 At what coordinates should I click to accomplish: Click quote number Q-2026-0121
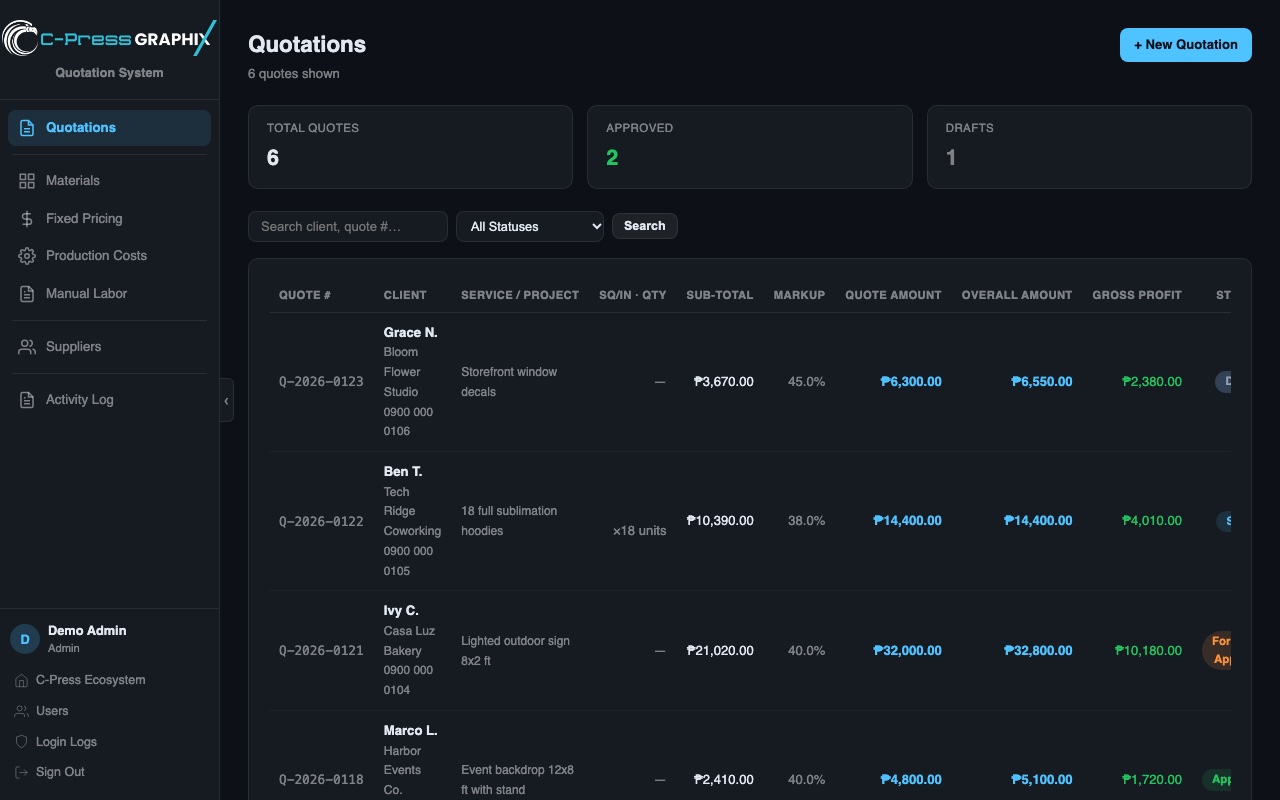click(321, 651)
